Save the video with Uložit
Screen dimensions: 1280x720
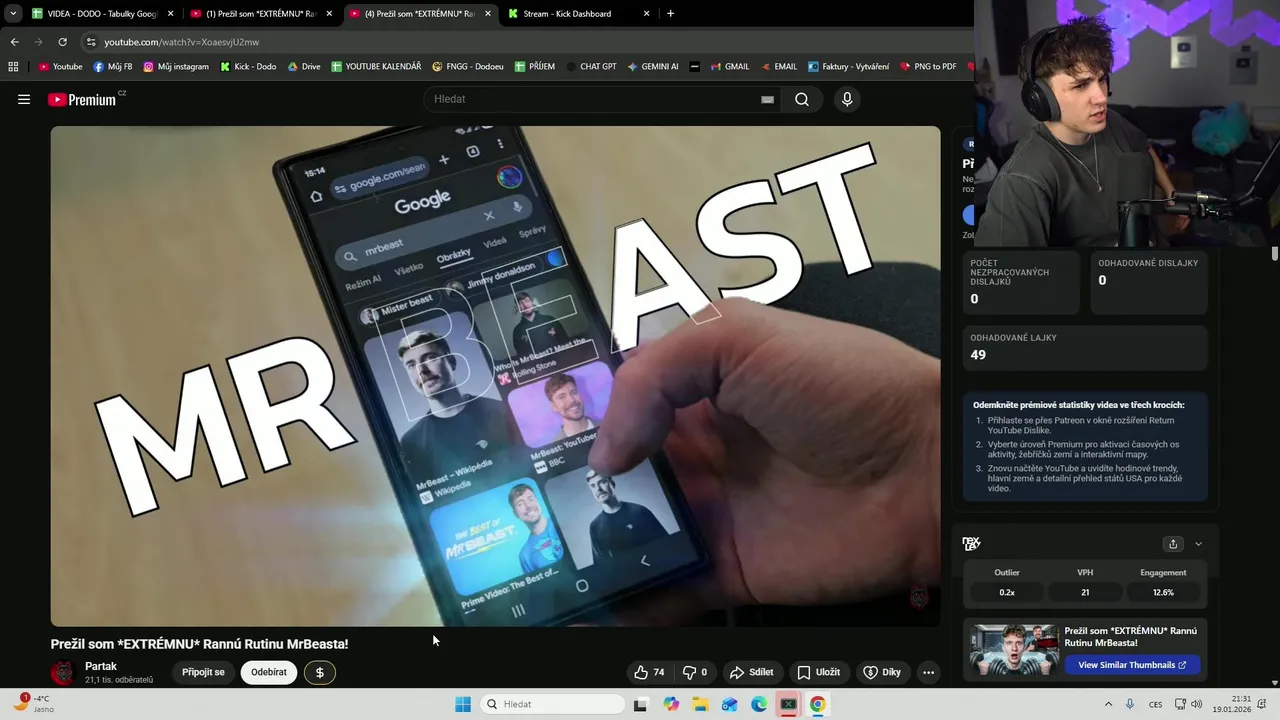click(x=819, y=672)
